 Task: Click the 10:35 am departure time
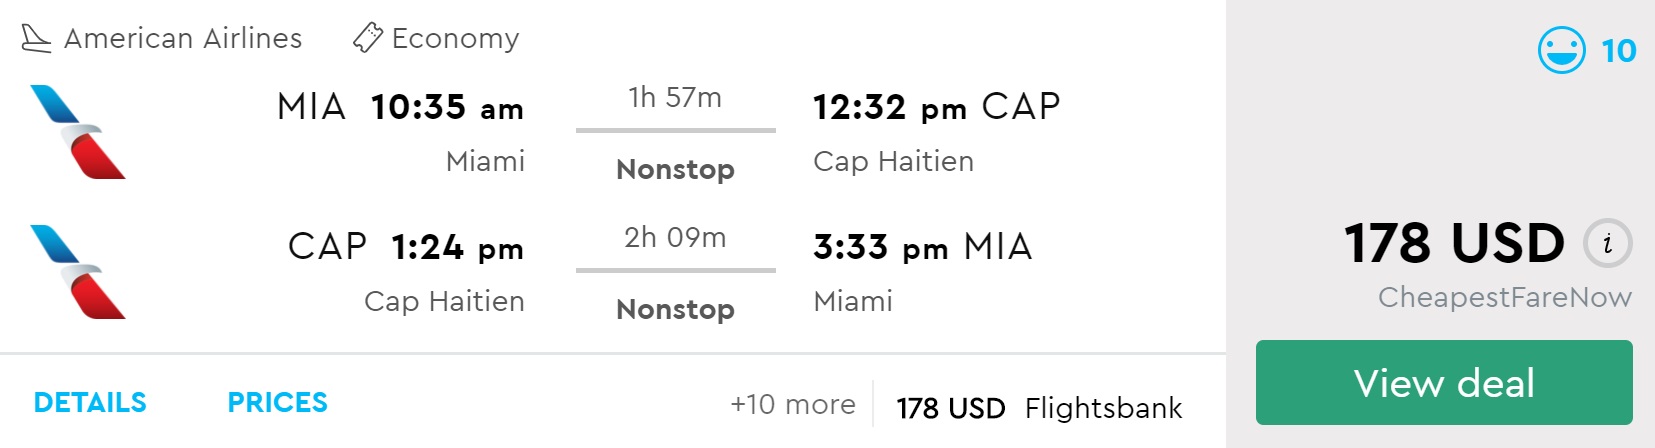click(x=447, y=107)
